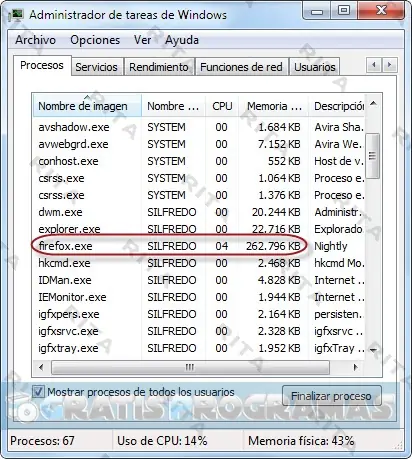Click the Task Manager title bar icon
412x459 pixels.
[x=17, y=14]
